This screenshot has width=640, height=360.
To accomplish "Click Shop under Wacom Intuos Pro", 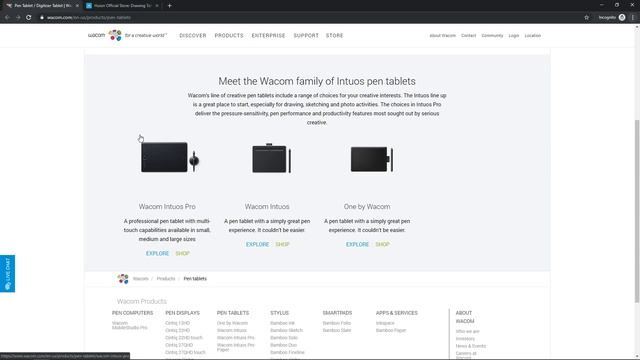I will click(x=182, y=253).
